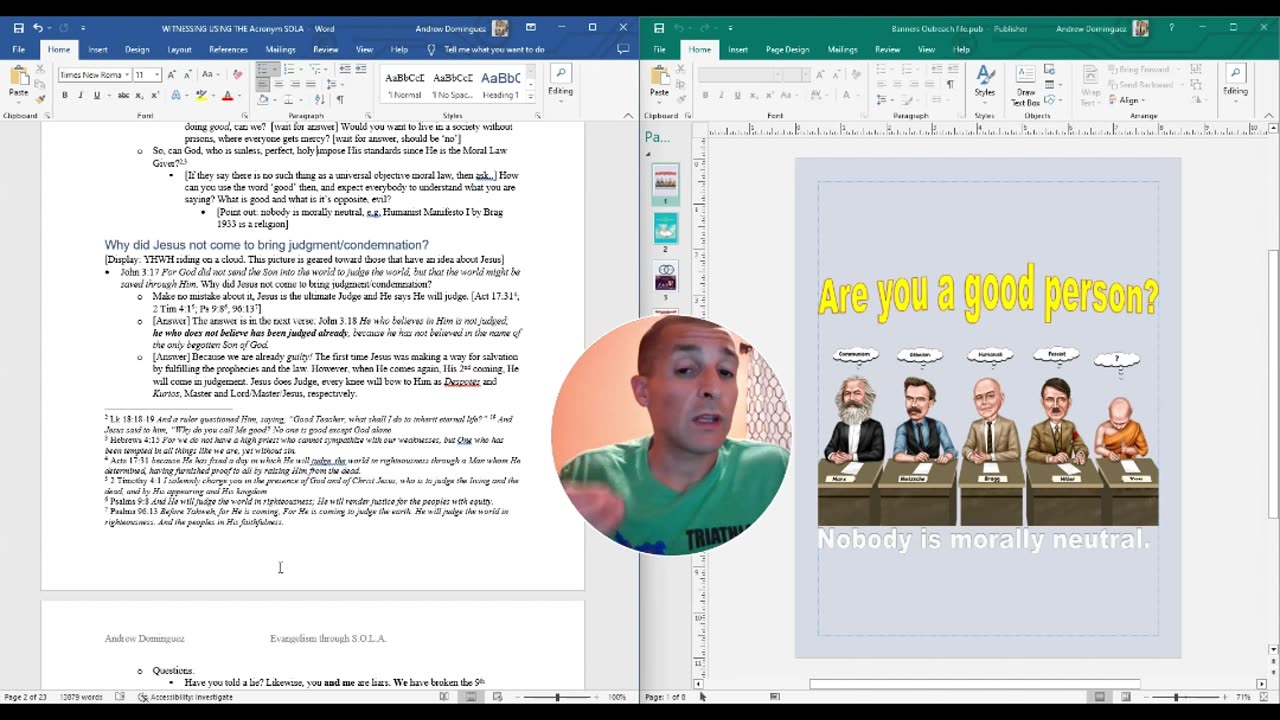
Task: Click Shading paint bucket in Word
Action: [265, 99]
